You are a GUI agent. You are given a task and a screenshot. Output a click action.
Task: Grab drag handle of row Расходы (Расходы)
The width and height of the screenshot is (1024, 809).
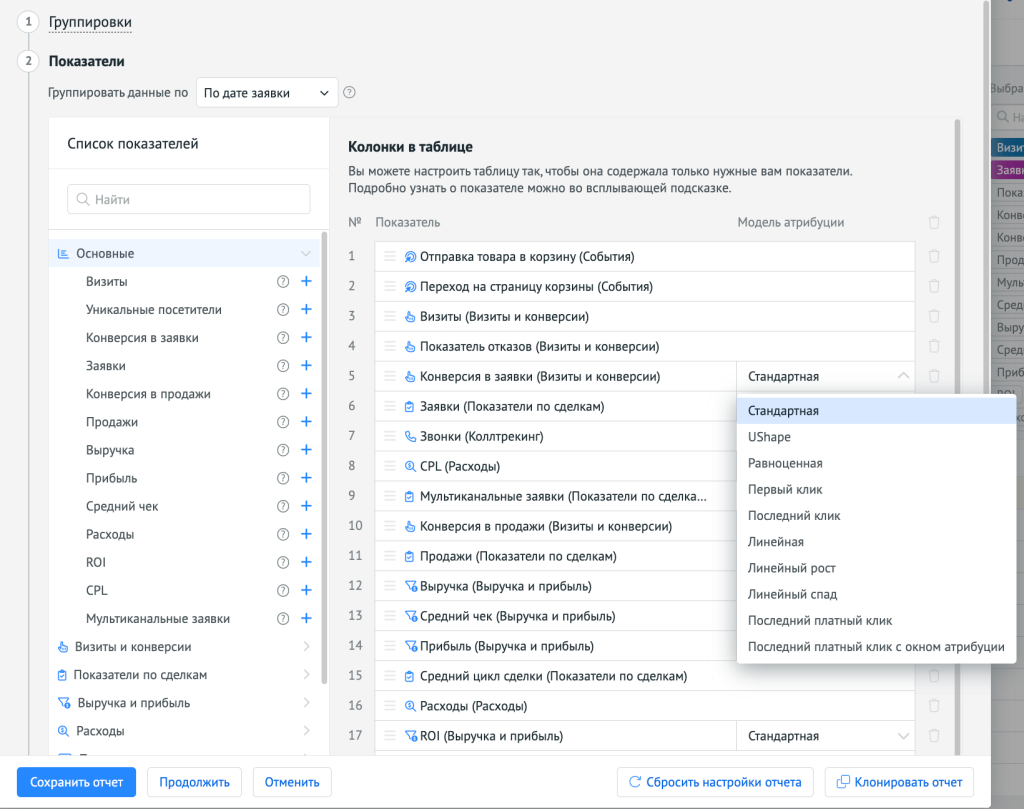(390, 706)
